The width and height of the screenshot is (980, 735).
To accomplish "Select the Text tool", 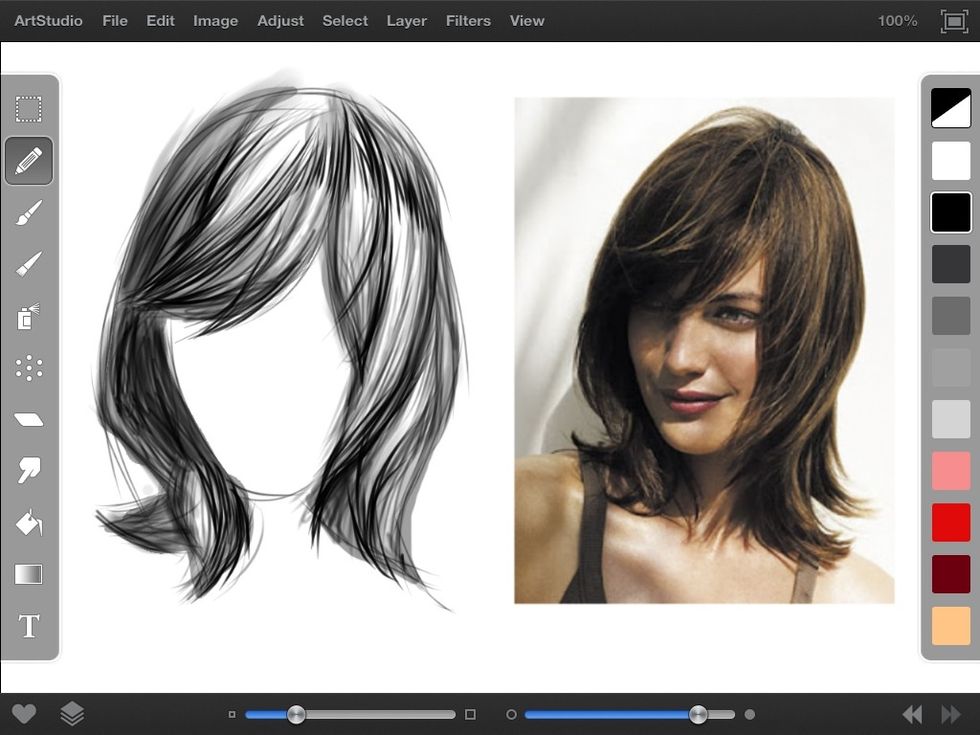I will pos(29,626).
